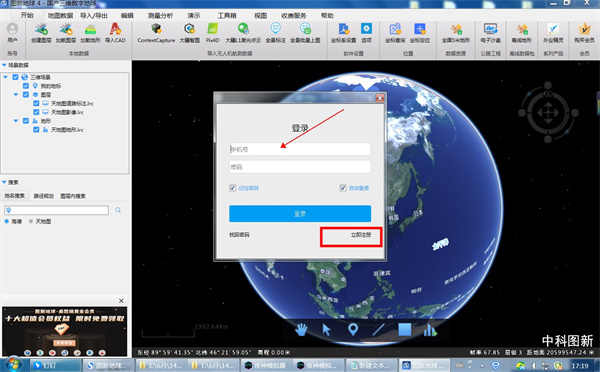Viewport: 600px width, 372px height.
Task: Open the 导入/导出 ribbon tab
Action: coord(94,16)
